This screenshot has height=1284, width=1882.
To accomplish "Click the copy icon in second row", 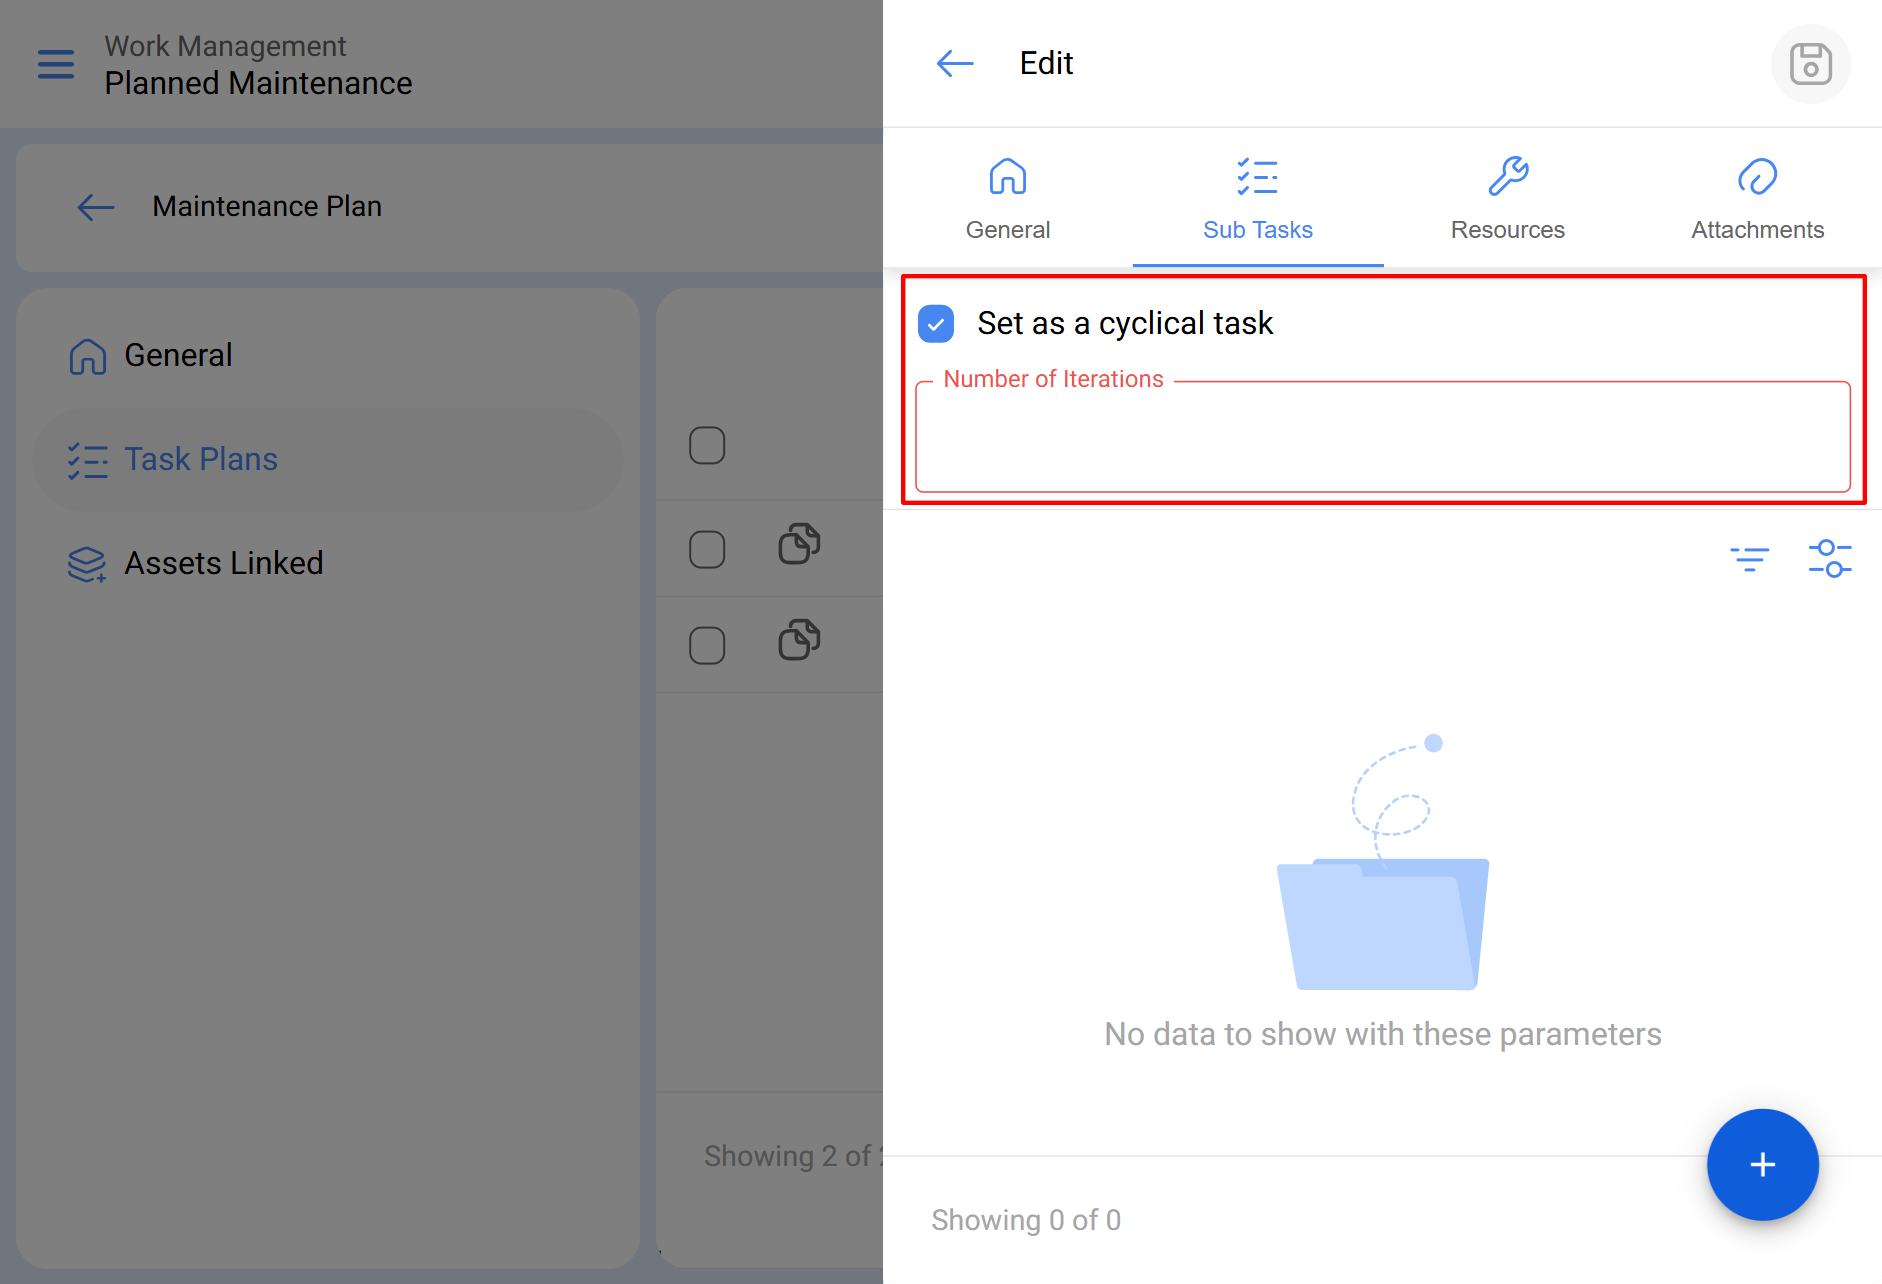I will click(x=799, y=641).
